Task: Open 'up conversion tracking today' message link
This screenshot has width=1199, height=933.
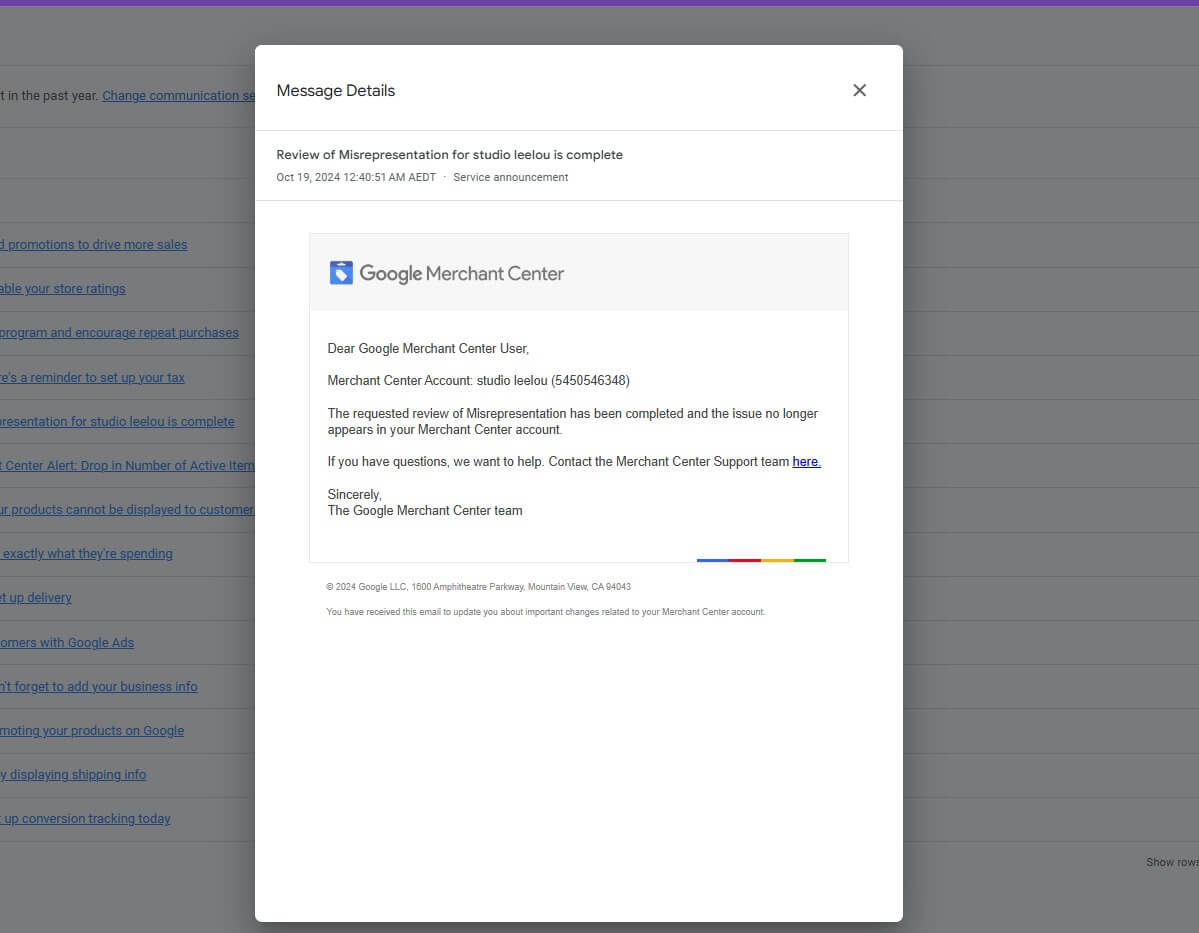Action: point(85,819)
